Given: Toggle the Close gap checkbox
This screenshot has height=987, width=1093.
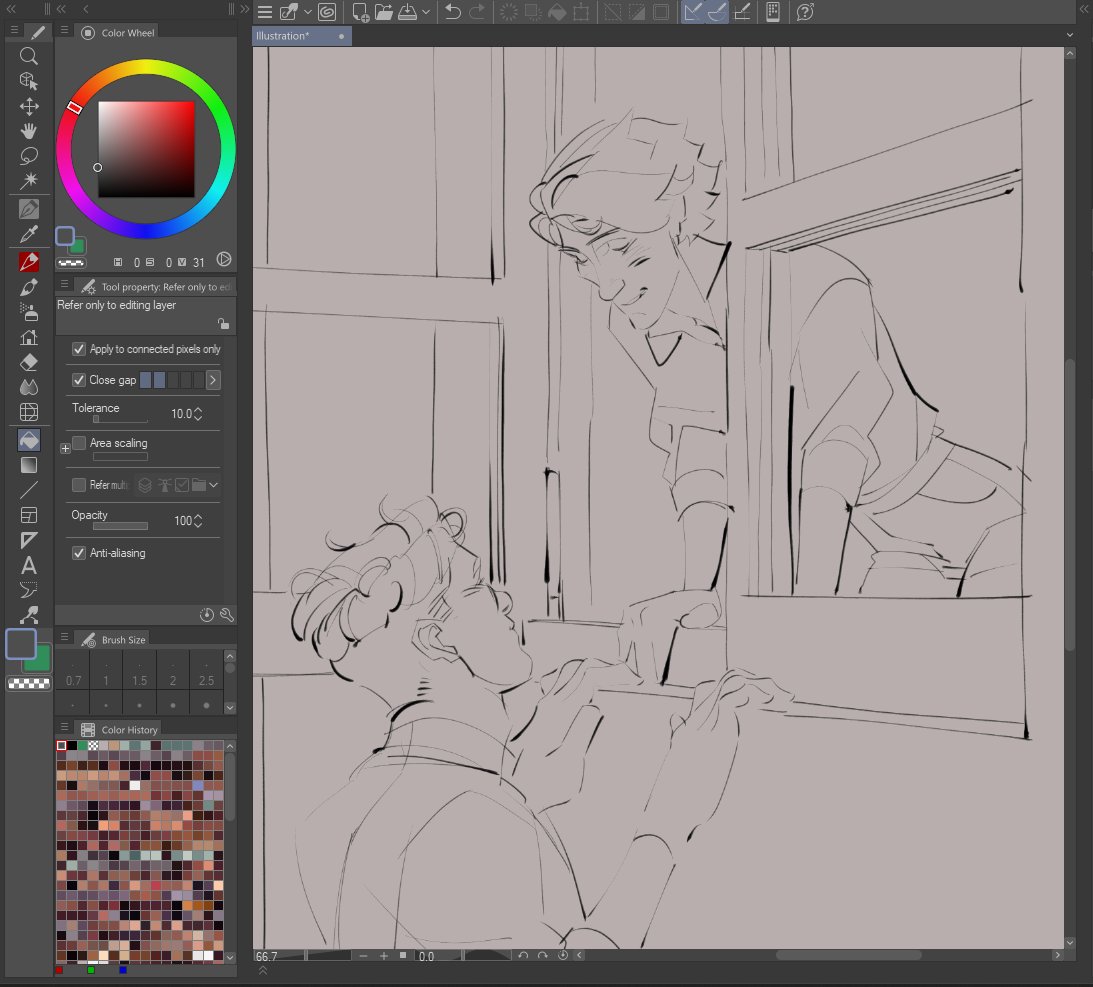Looking at the screenshot, I should pos(79,380).
